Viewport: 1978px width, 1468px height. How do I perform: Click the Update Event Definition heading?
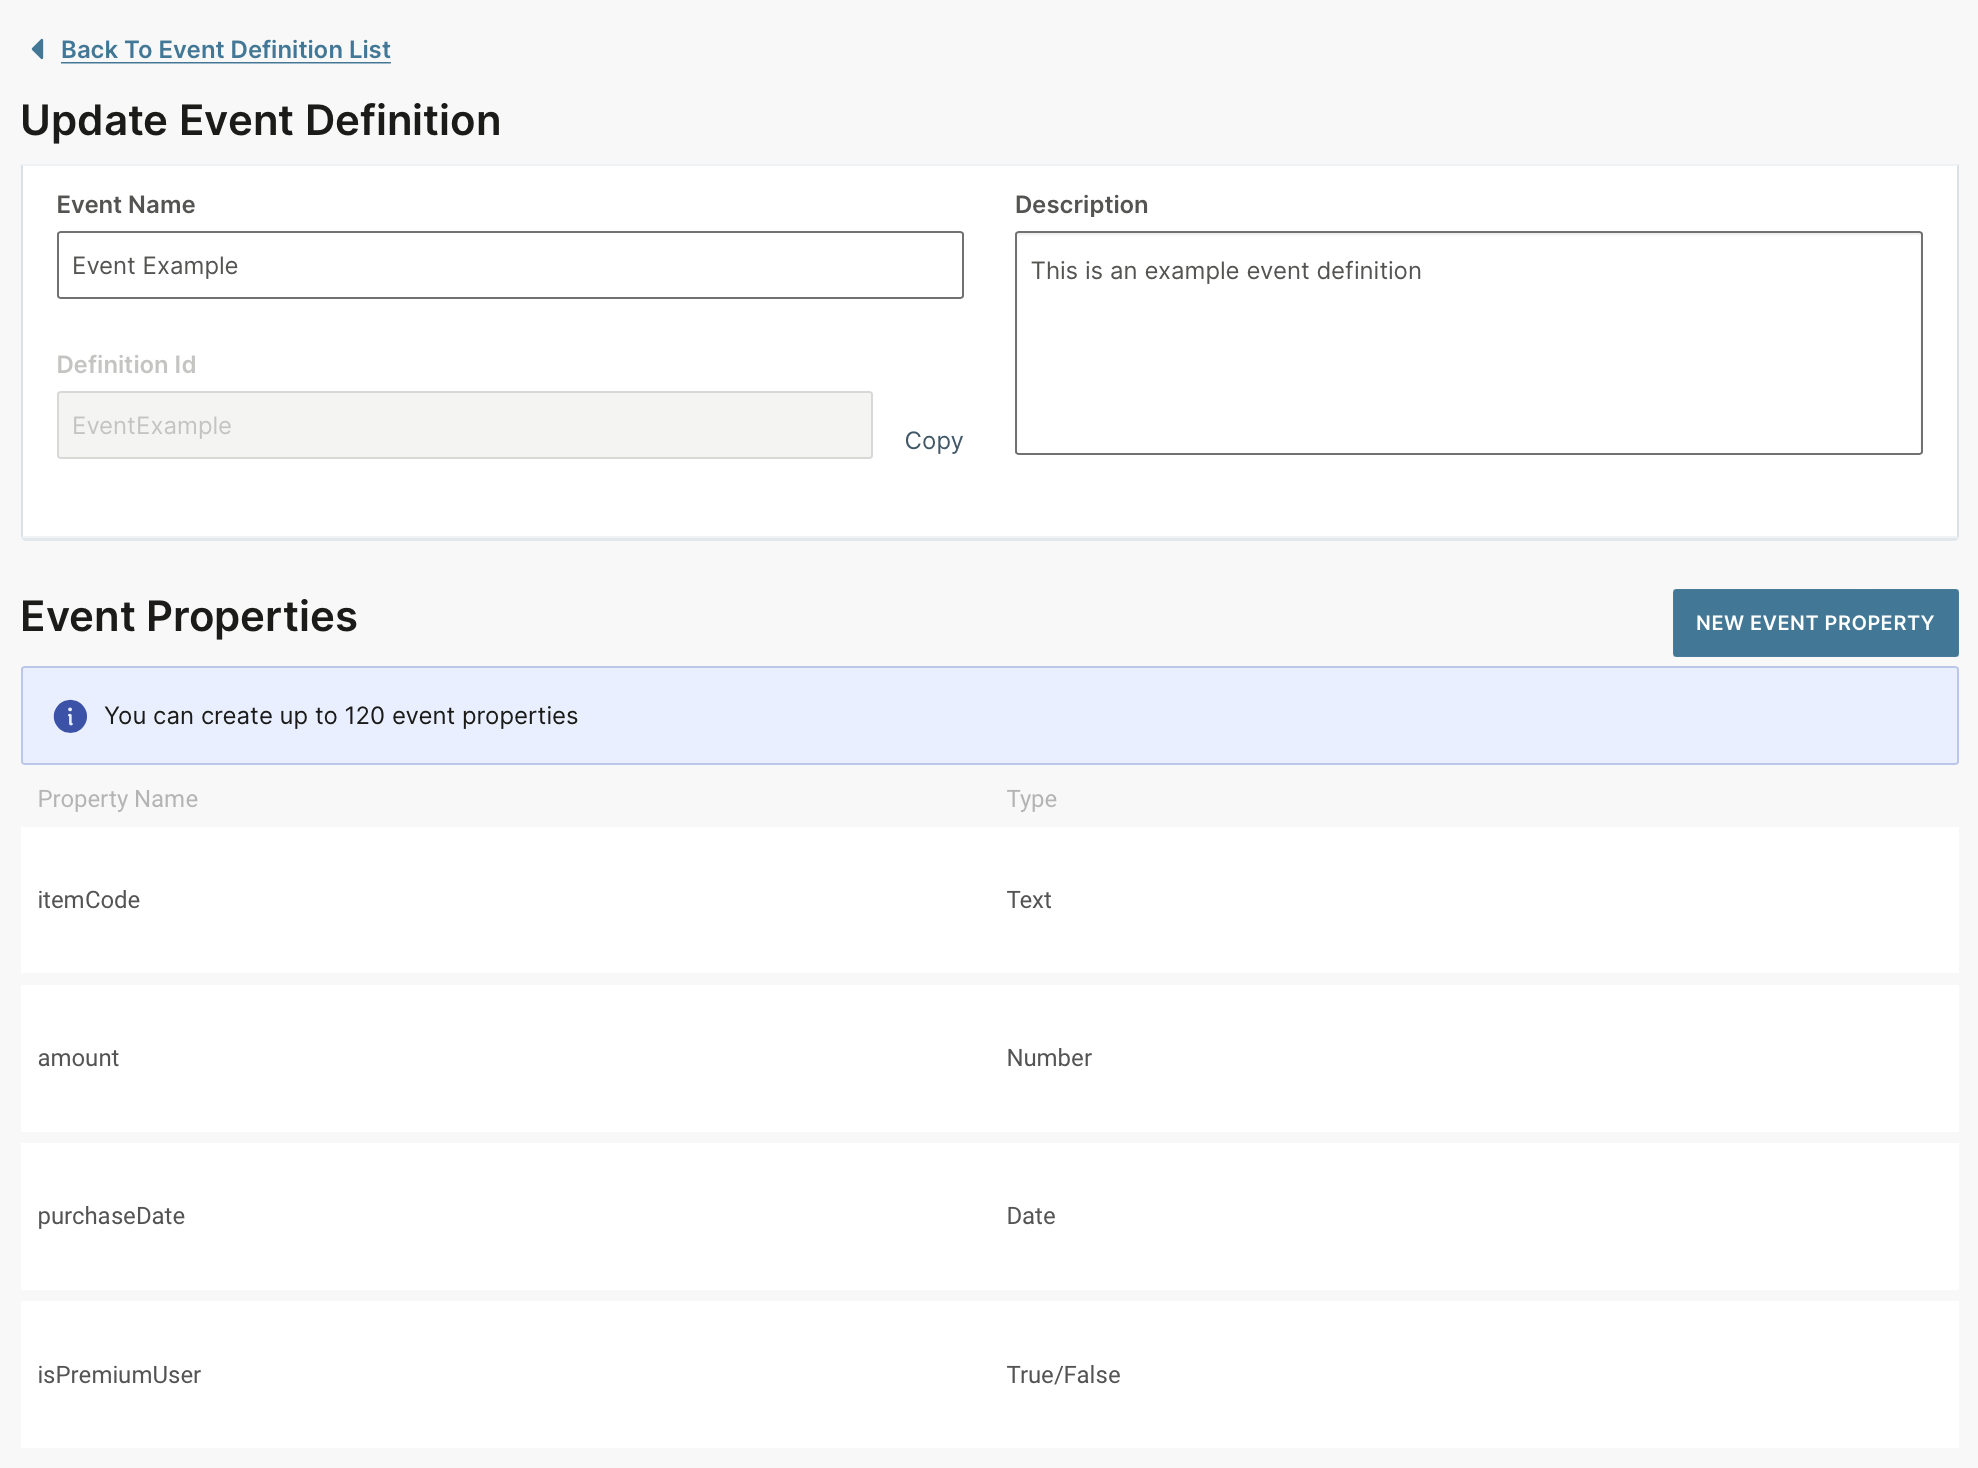click(261, 120)
